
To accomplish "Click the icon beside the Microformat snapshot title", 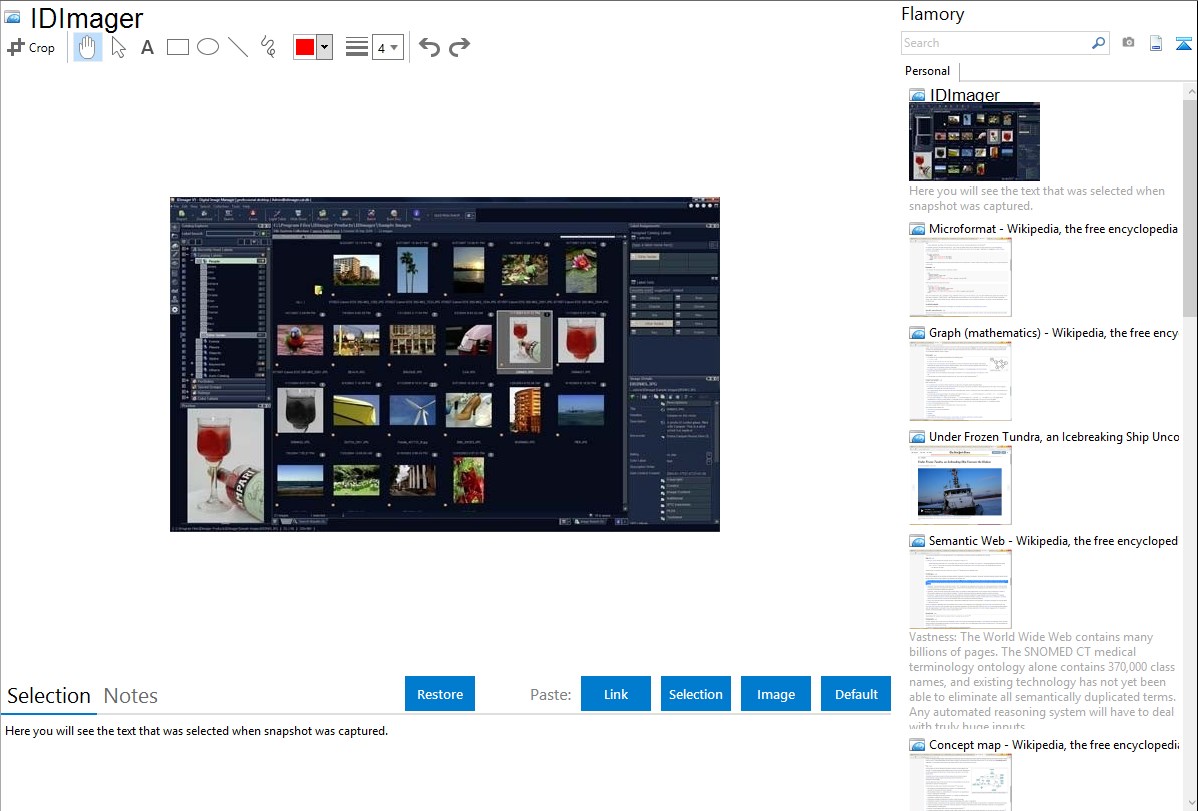I will click(918, 229).
